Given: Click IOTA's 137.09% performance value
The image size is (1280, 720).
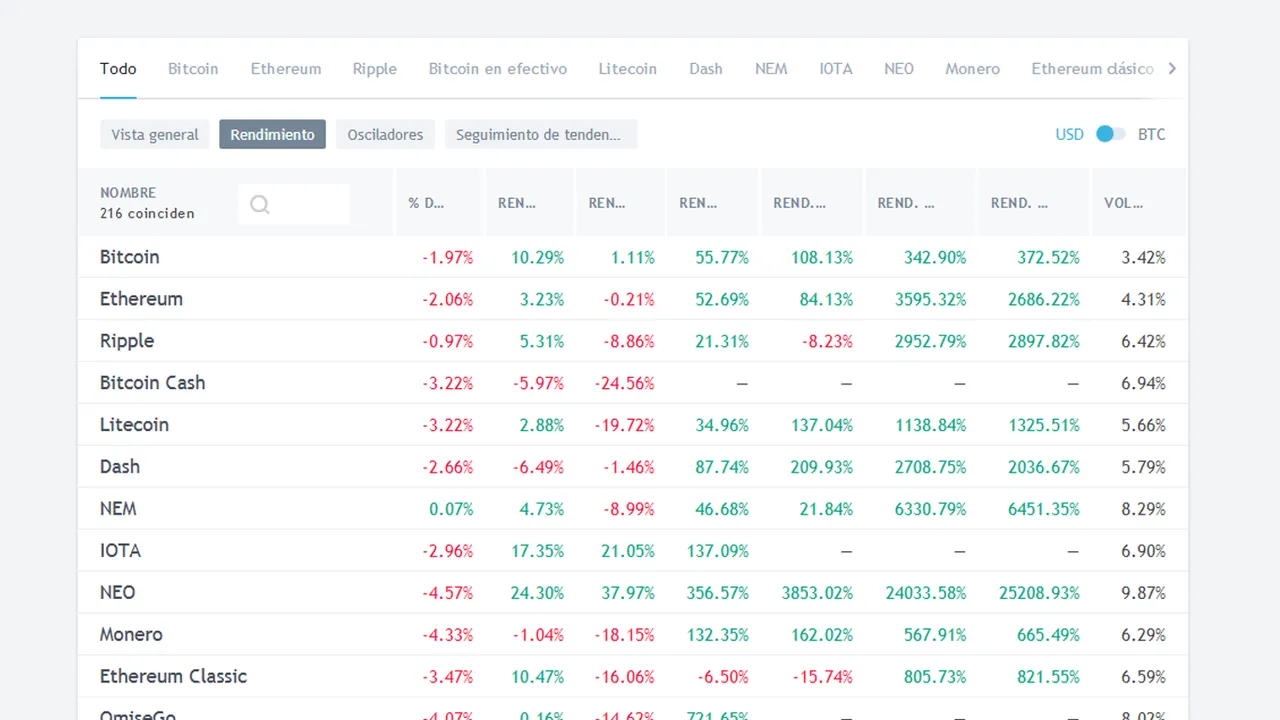Looking at the screenshot, I should (718, 552).
